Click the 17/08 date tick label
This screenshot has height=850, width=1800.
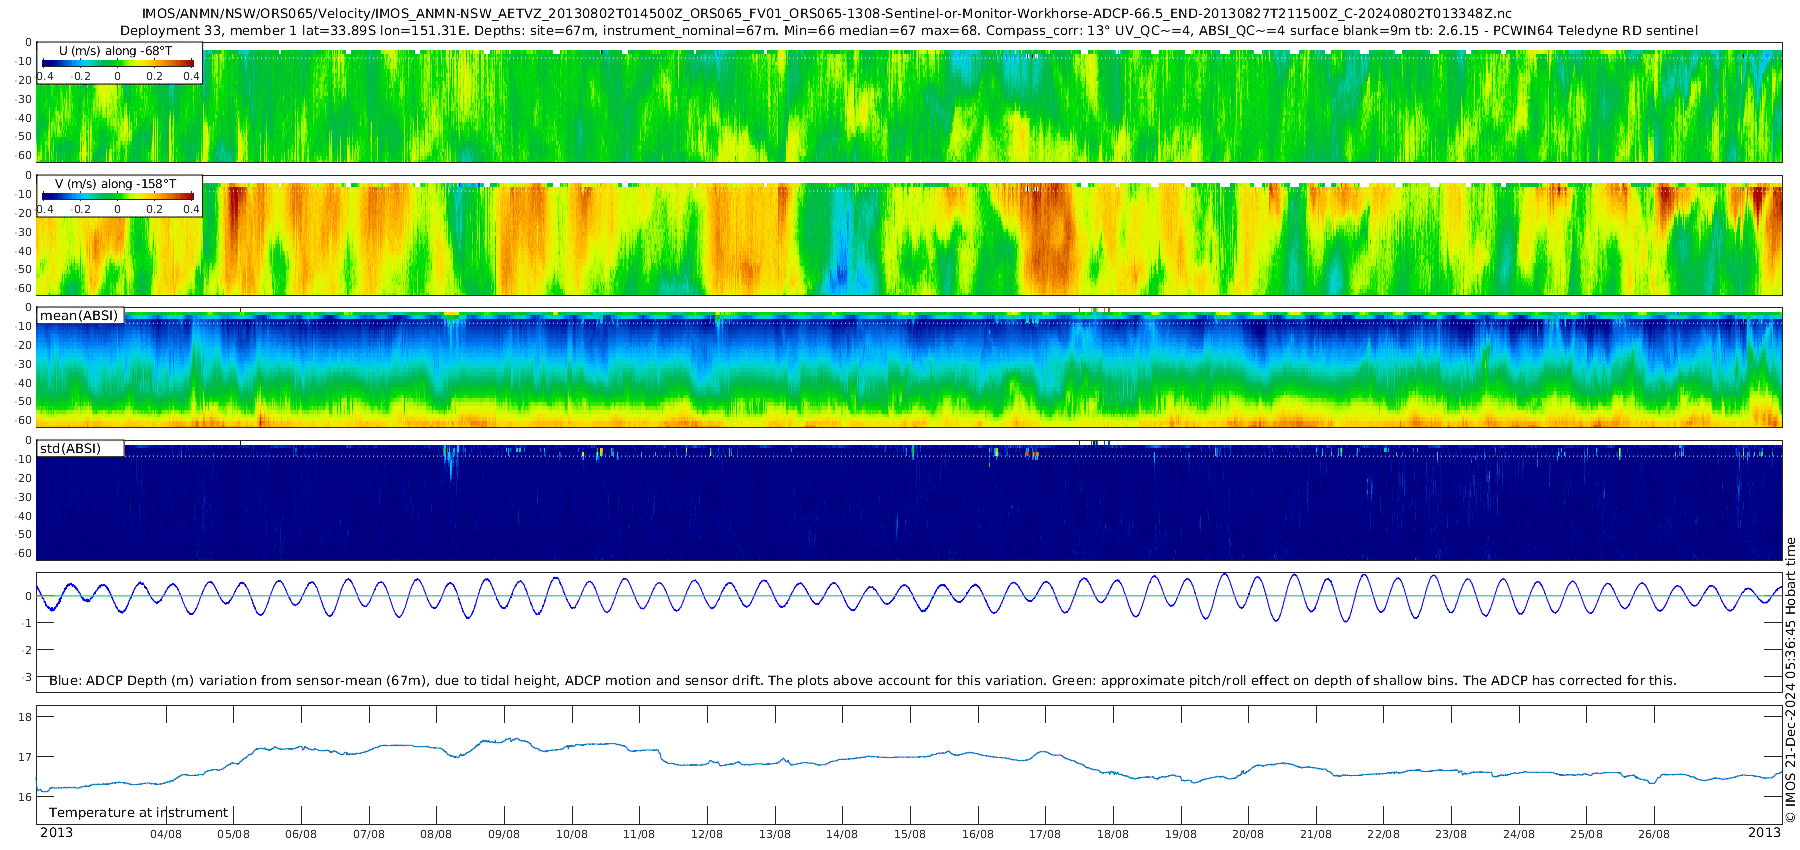pos(1045,834)
